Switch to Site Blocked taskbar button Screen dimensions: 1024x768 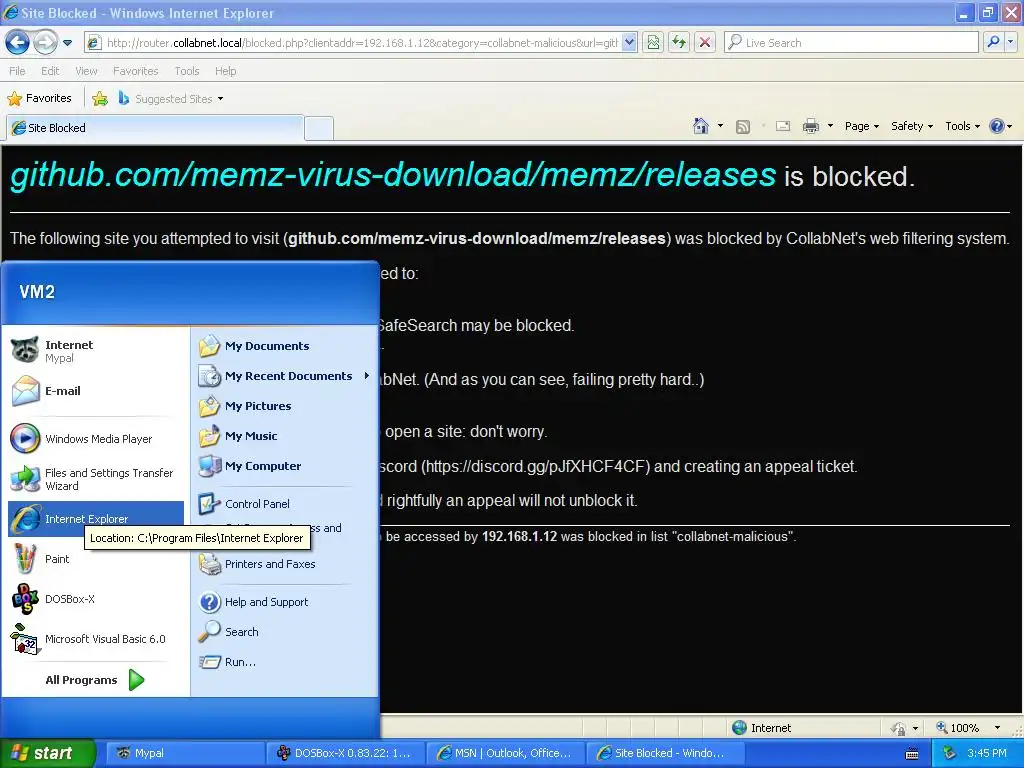click(665, 754)
